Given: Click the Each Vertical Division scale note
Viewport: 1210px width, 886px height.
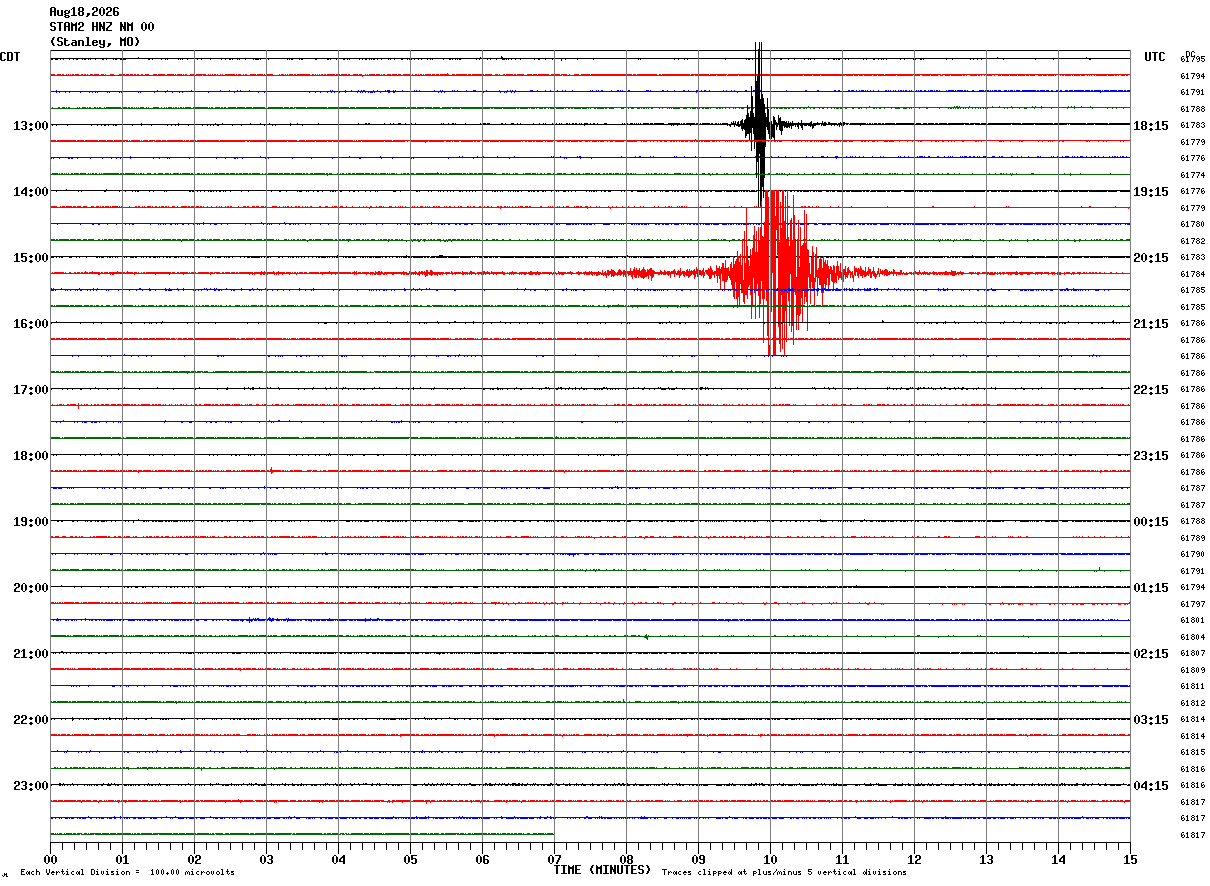Looking at the screenshot, I should pyautogui.click(x=127, y=873).
